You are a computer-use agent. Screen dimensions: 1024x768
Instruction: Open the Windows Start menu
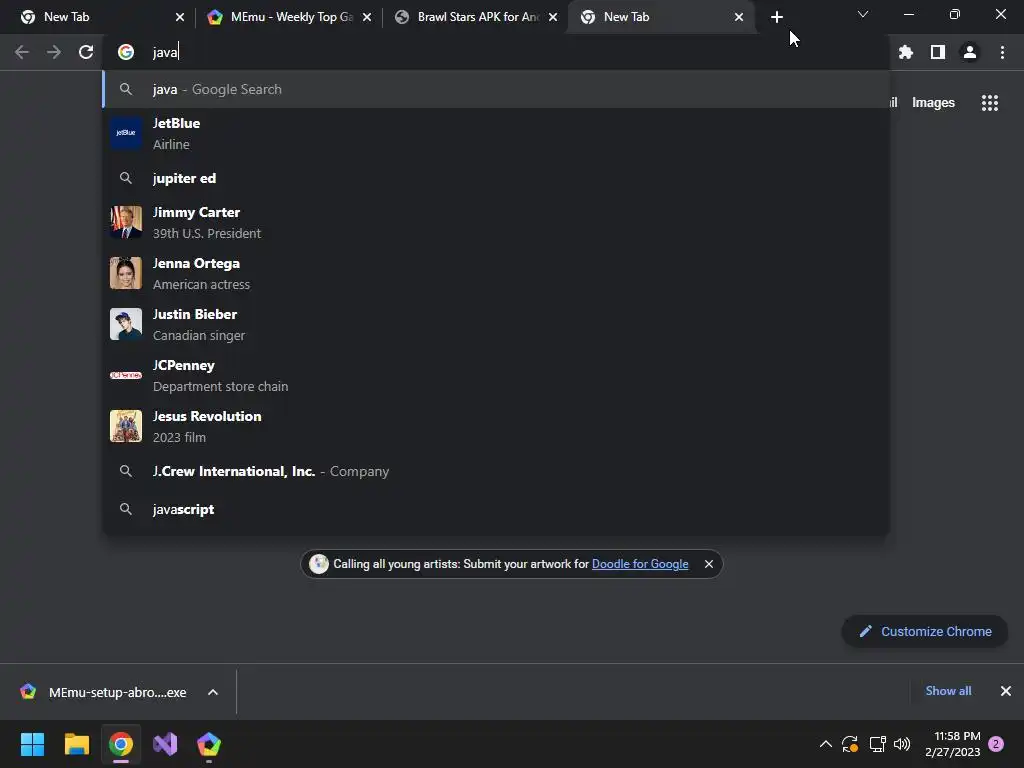33,744
